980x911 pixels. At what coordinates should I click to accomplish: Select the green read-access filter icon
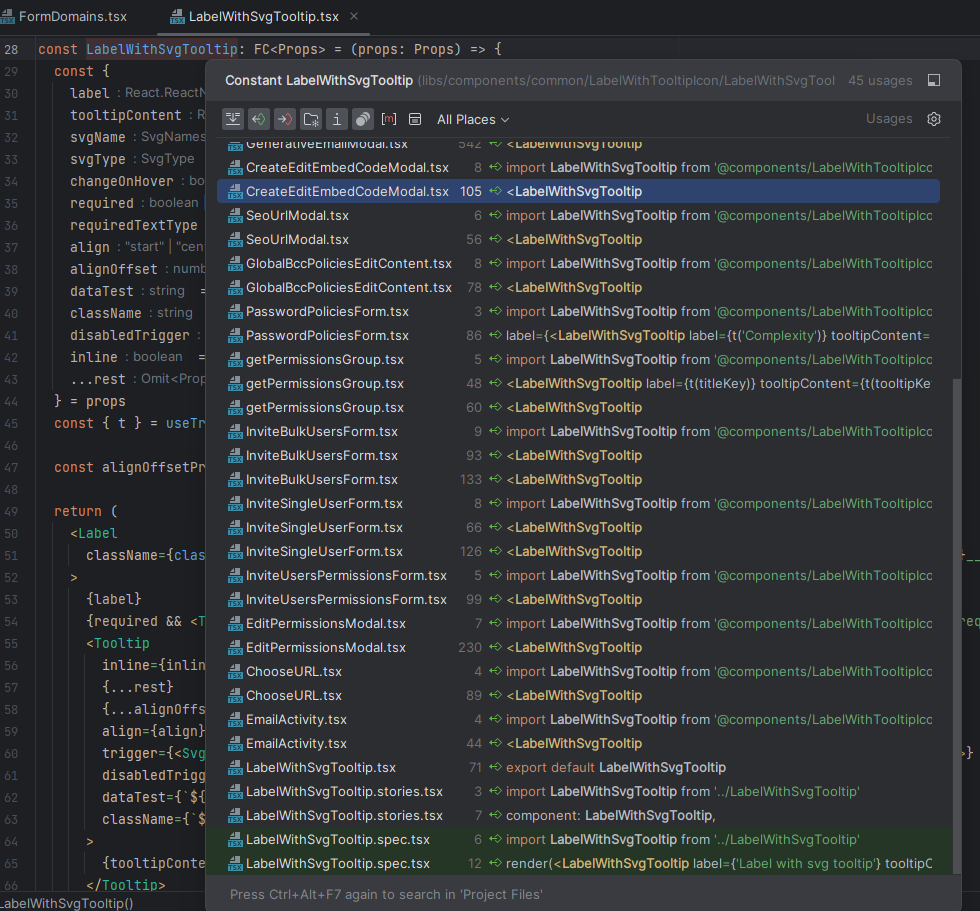[x=259, y=119]
